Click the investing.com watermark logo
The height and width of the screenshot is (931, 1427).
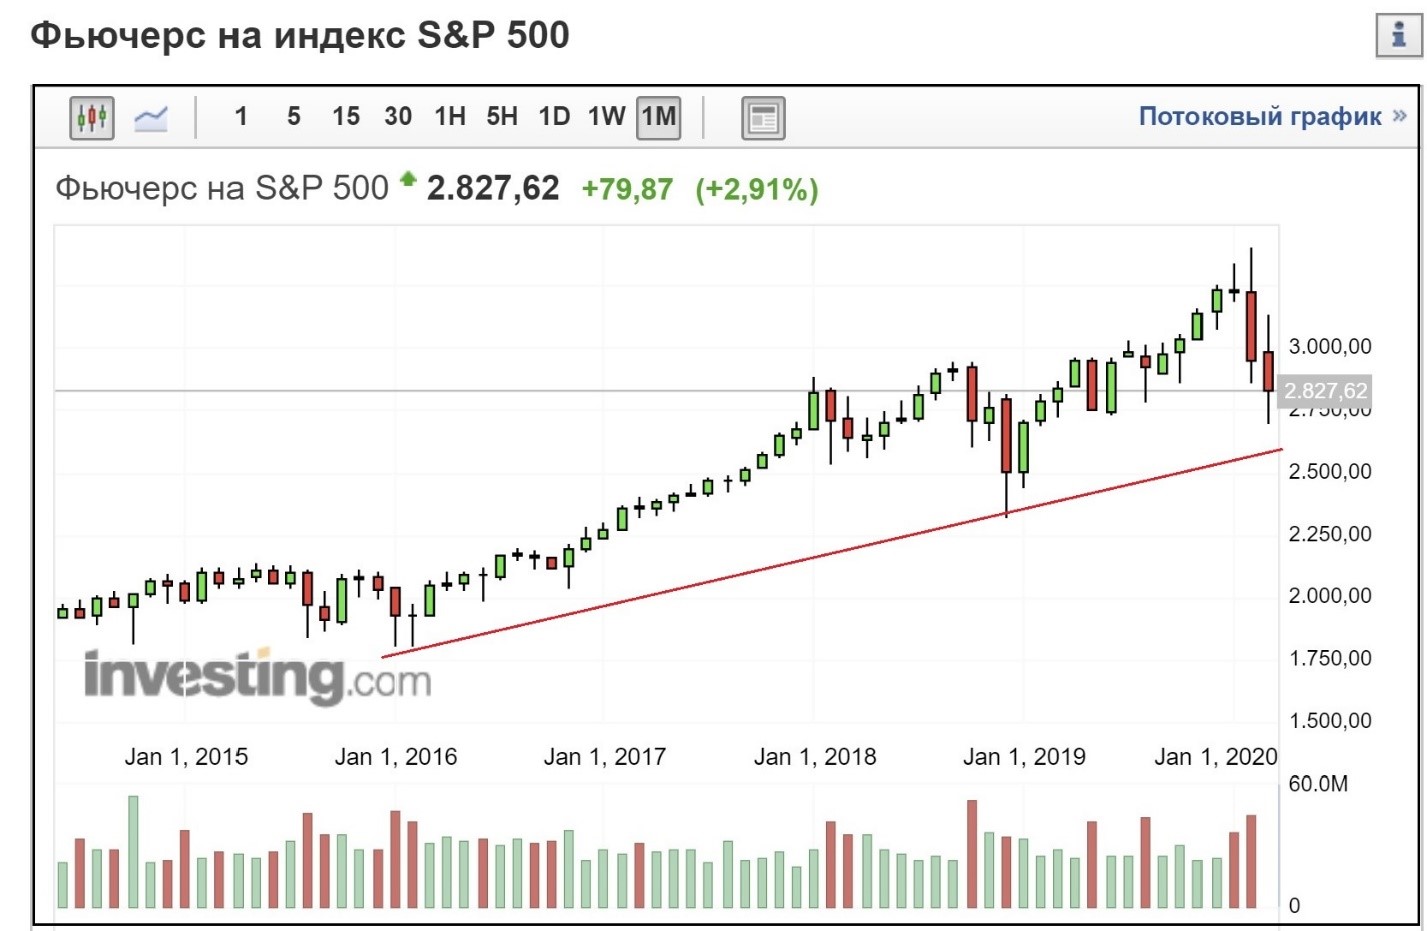258,677
